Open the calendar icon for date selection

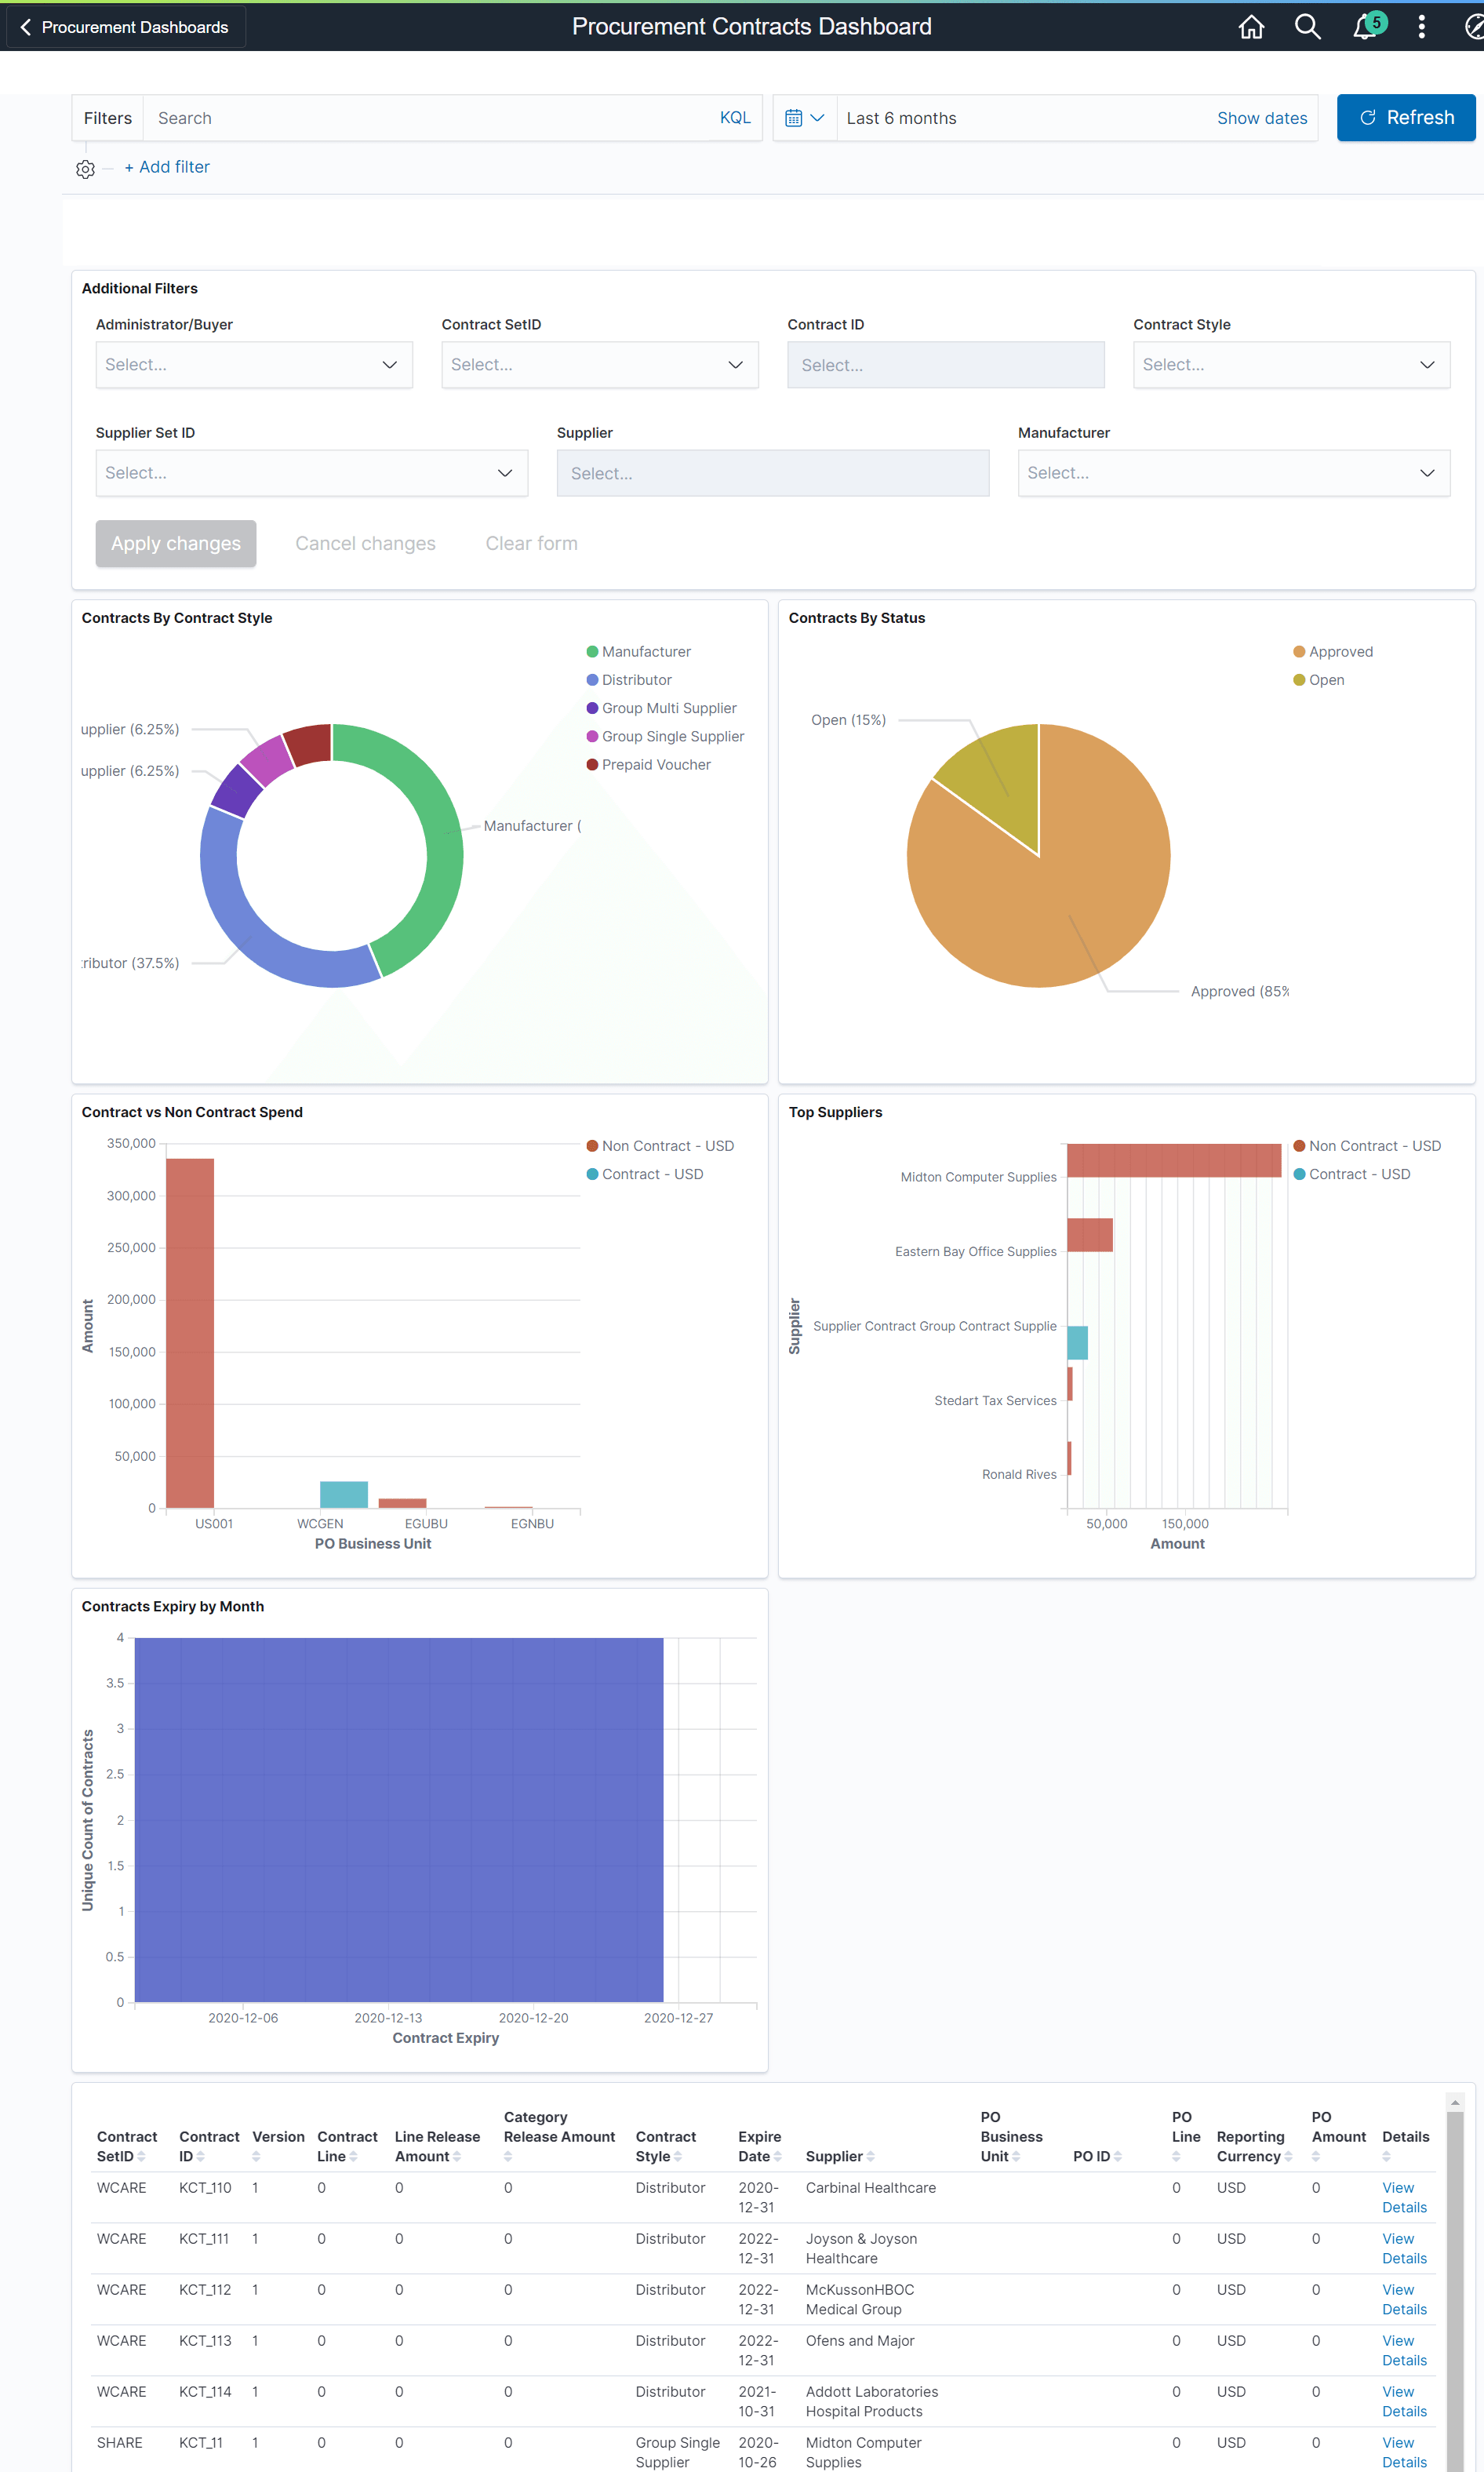pyautogui.click(x=795, y=117)
